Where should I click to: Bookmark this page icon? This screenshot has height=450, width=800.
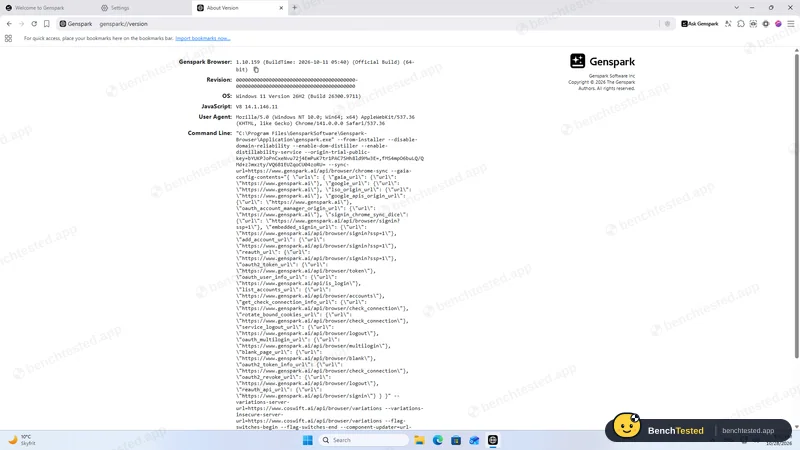coord(46,24)
